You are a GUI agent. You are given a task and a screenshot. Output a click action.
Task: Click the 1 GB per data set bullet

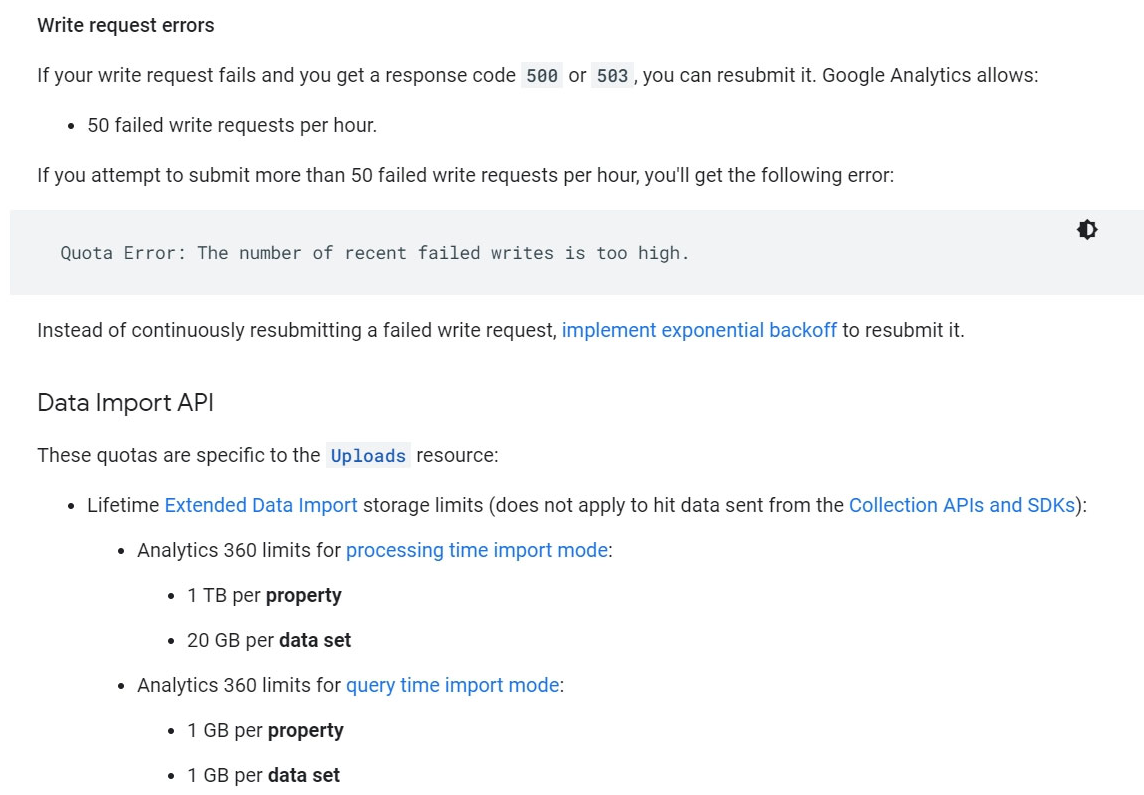pyautogui.click(x=263, y=775)
